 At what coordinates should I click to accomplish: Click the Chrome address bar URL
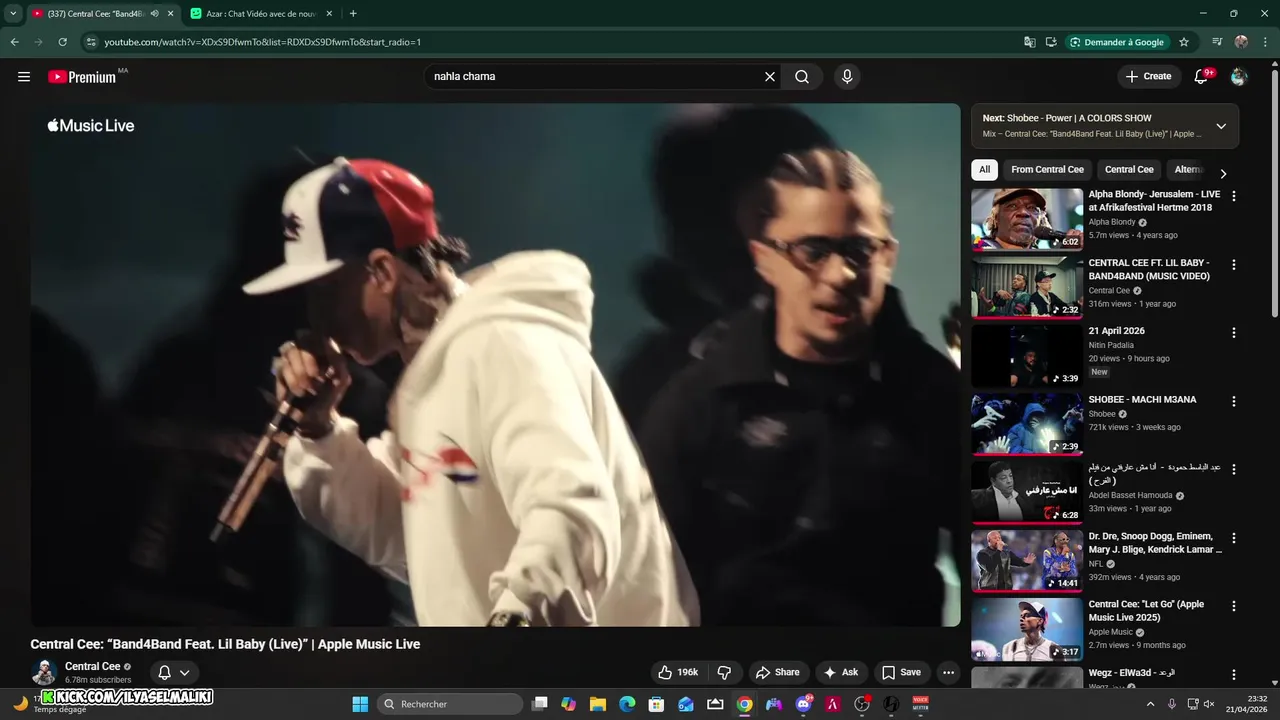[262, 42]
